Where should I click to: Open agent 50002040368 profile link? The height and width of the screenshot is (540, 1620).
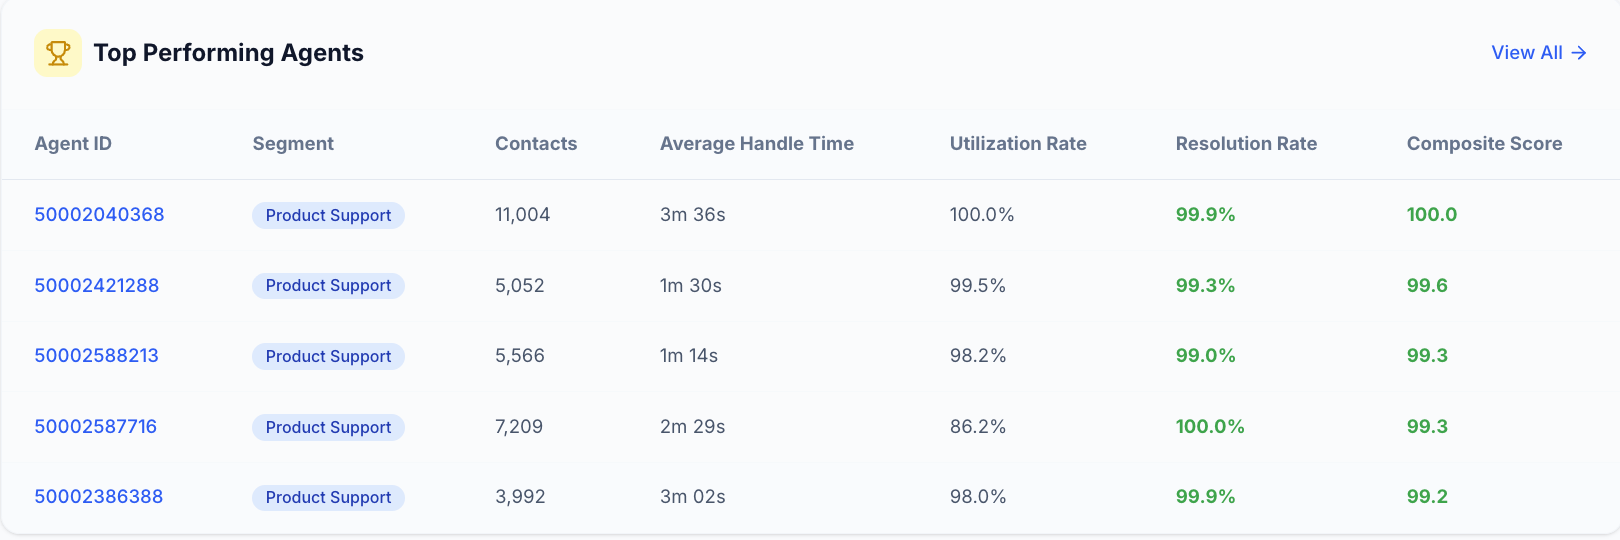[99, 215]
